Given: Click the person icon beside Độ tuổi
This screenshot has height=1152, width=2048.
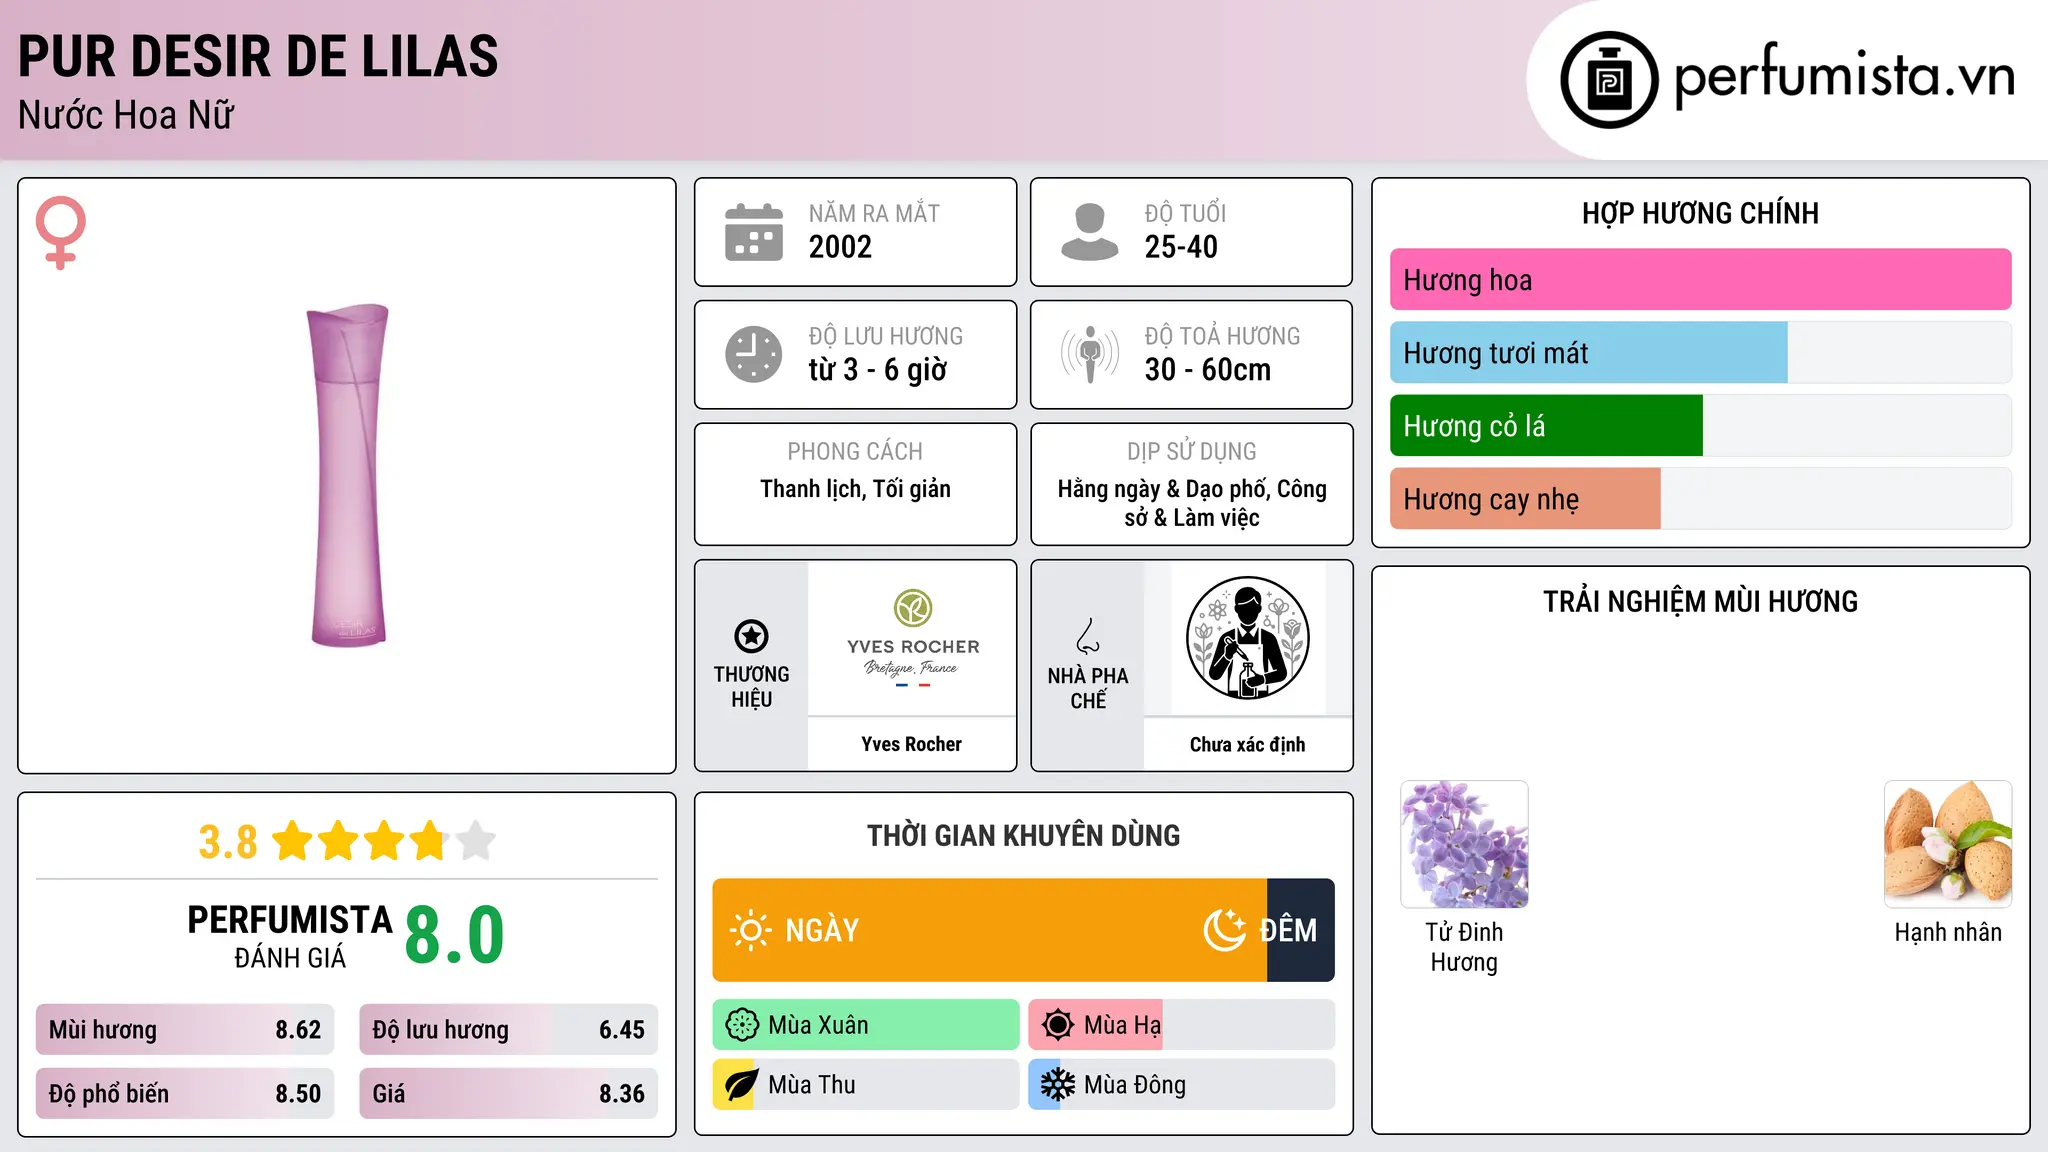Looking at the screenshot, I should [1090, 232].
